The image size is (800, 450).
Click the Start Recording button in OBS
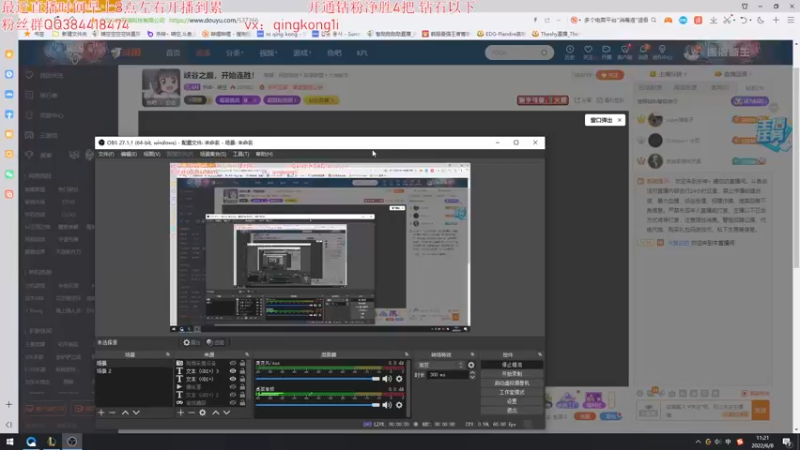point(512,374)
